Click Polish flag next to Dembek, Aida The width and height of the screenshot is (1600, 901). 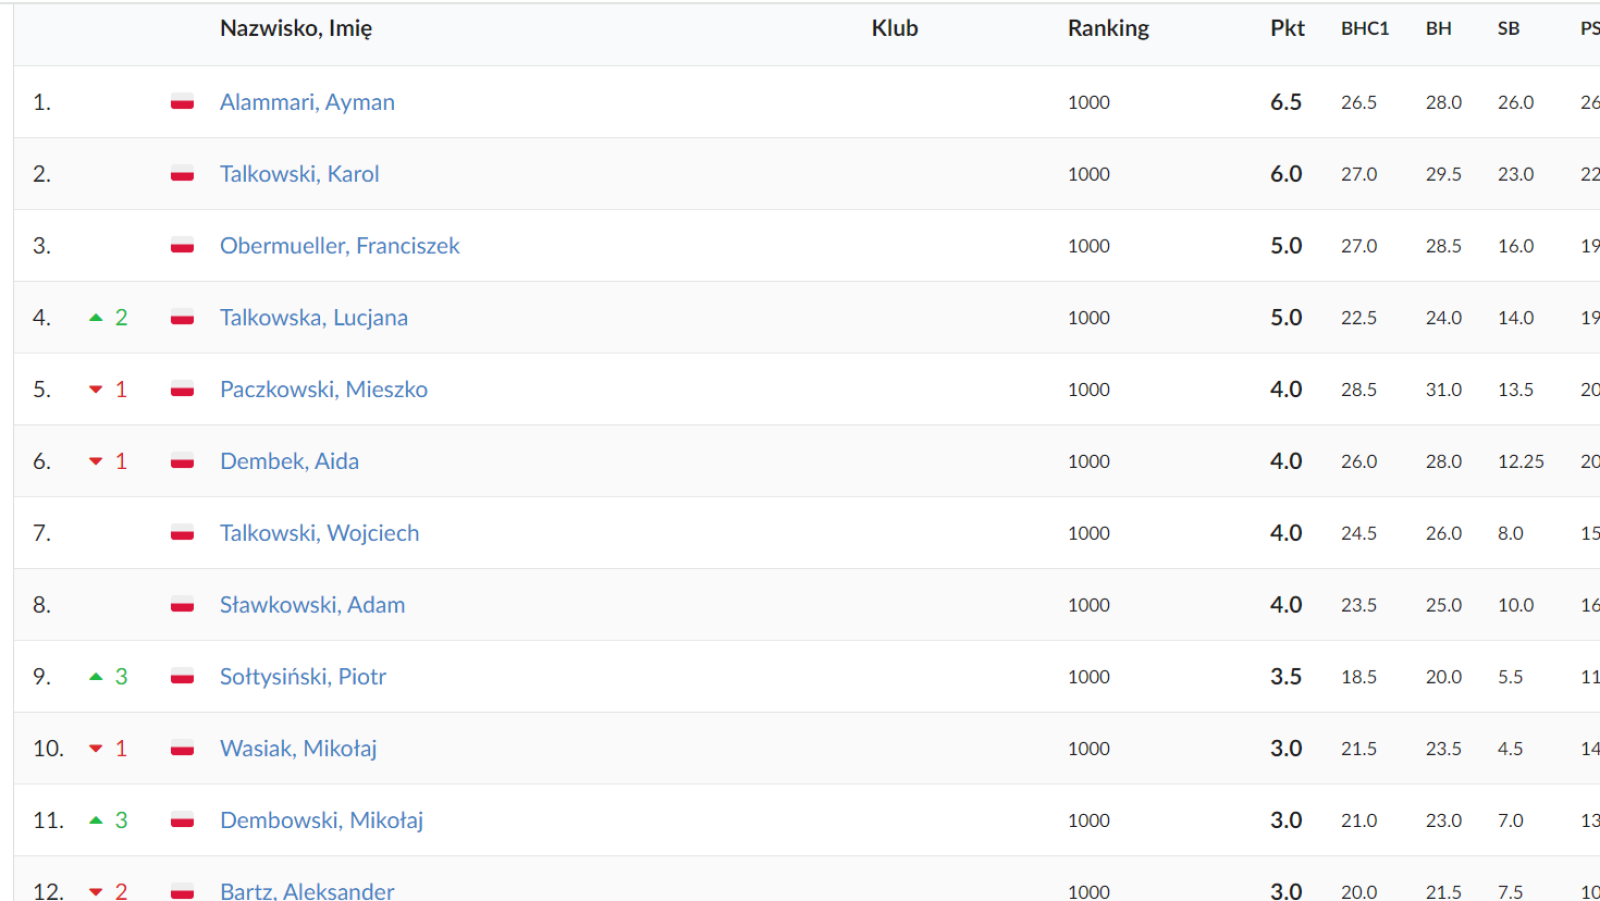tap(182, 462)
